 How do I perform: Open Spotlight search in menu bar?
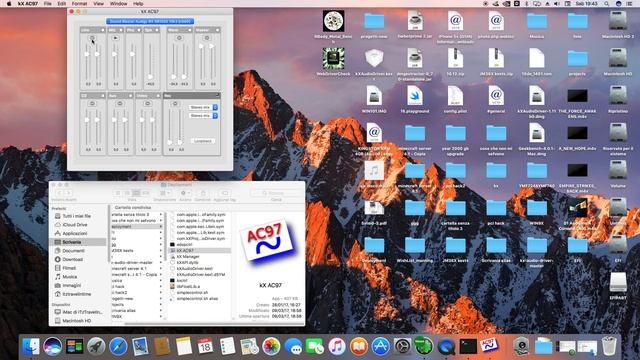[607, 4]
